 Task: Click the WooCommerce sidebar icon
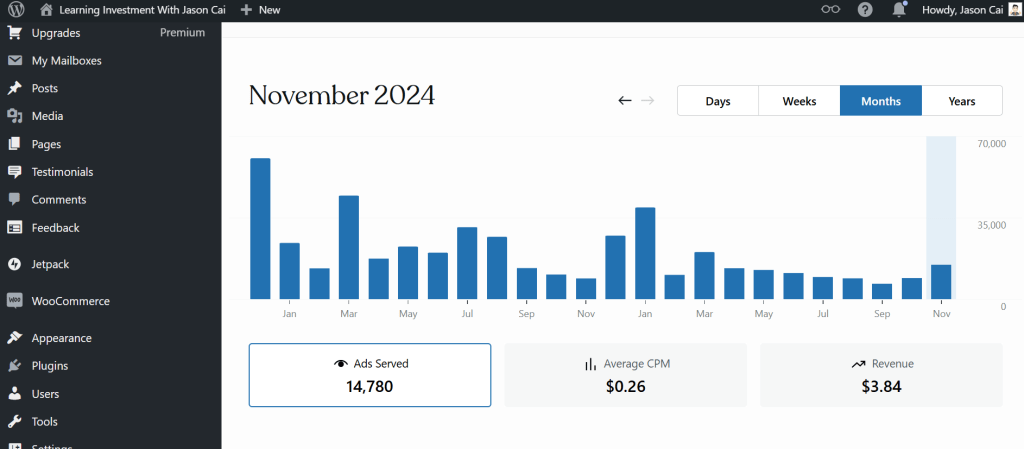tap(15, 301)
